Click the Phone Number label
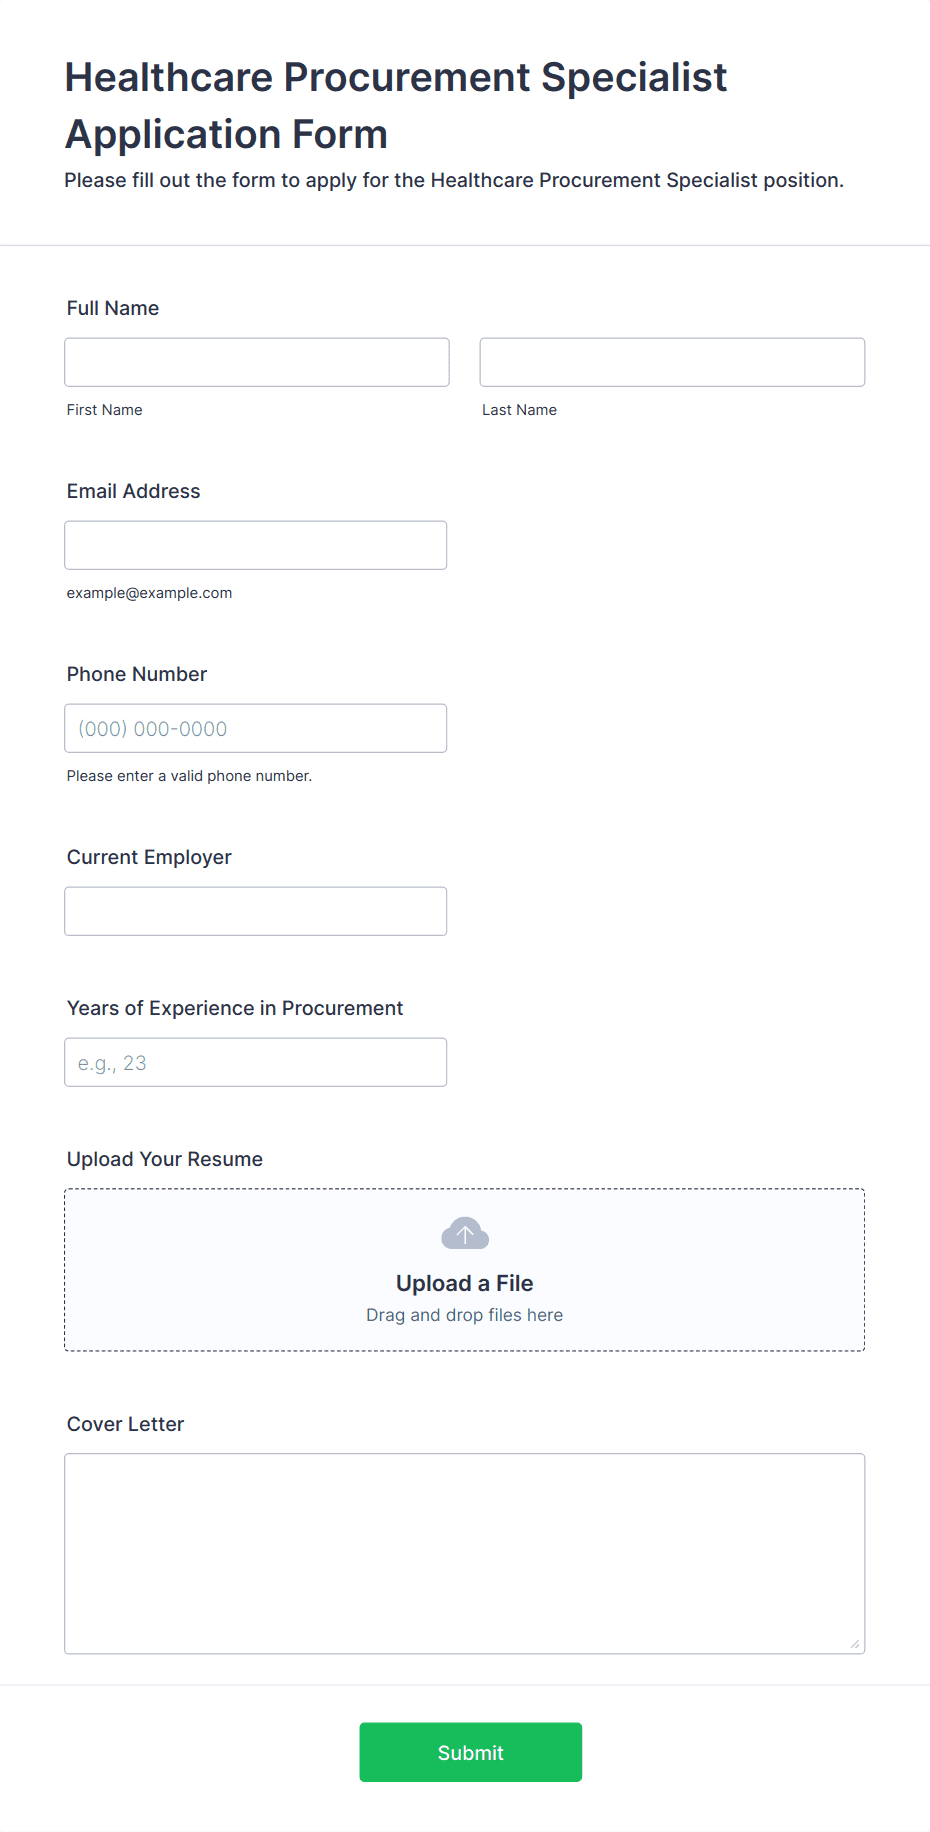 [x=137, y=674]
